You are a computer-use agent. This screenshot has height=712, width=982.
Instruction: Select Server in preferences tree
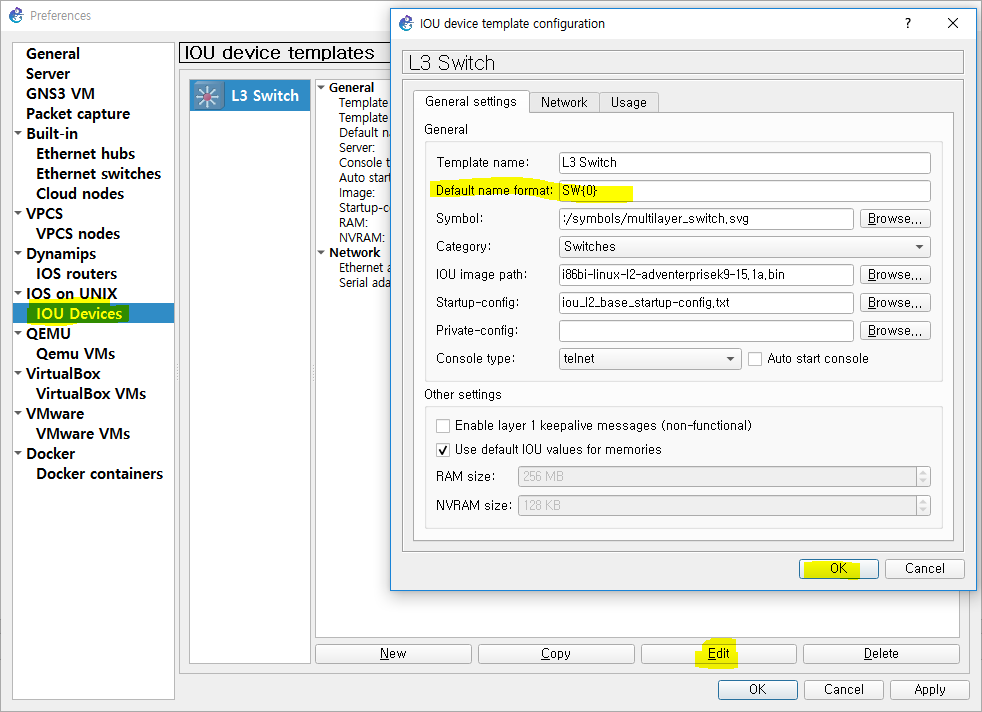[48, 74]
